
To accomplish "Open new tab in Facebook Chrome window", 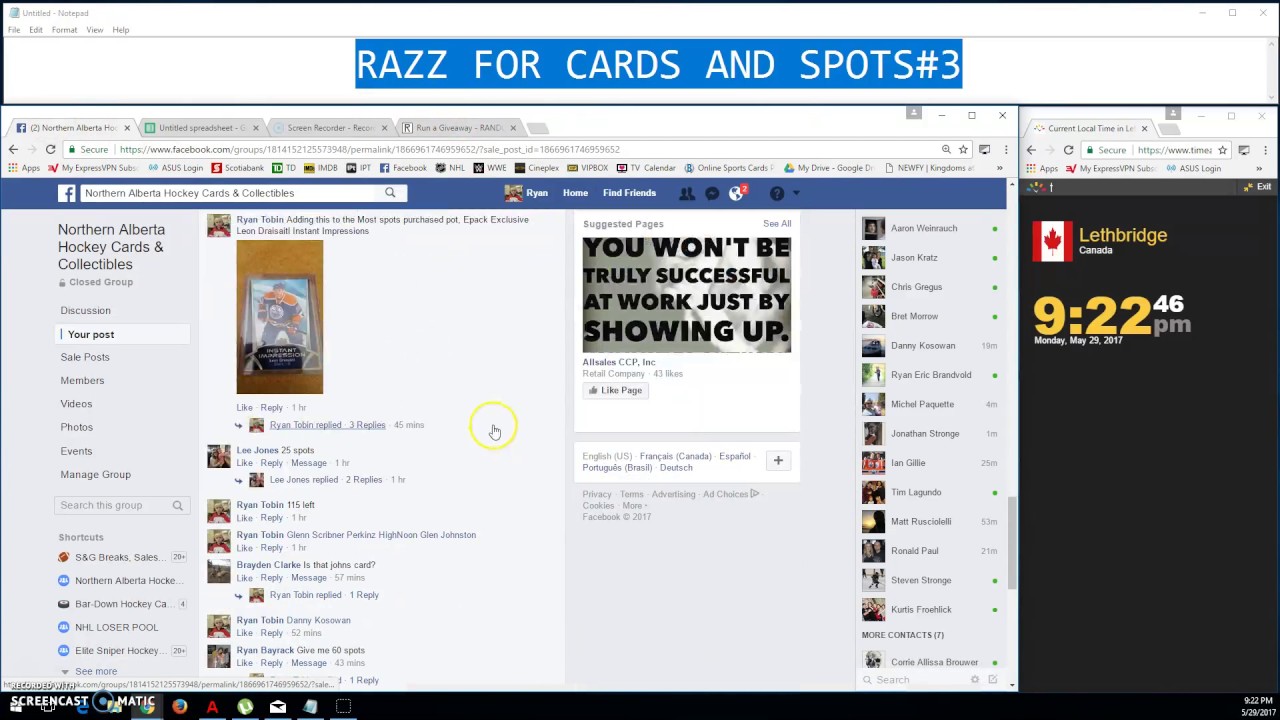I will click(537, 128).
